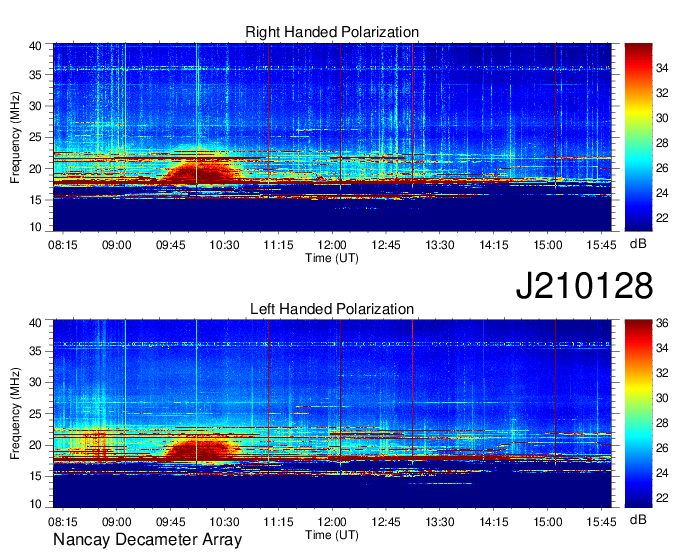Click the 25 MHz tick label on the Right Handed plot
The width and height of the screenshot is (680, 552).
point(36,137)
